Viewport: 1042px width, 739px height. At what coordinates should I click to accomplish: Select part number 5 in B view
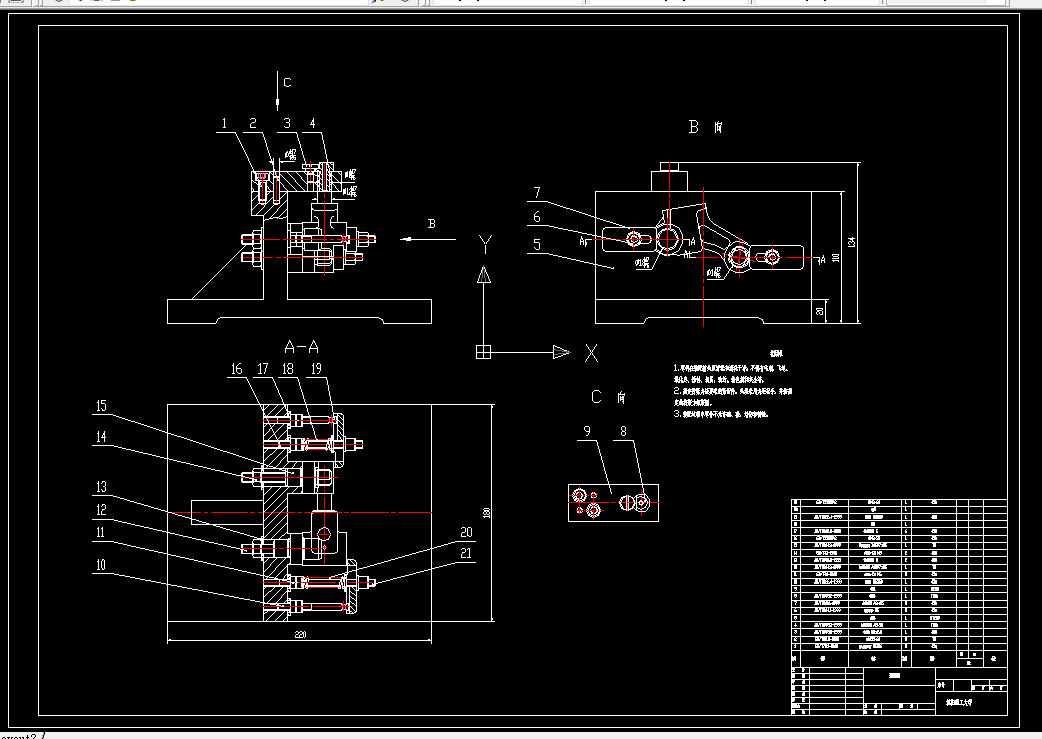coord(537,245)
